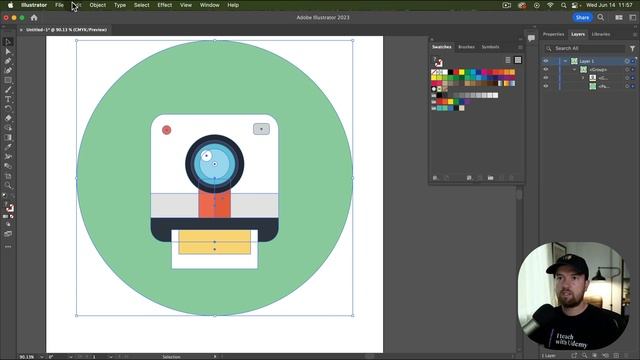The width and height of the screenshot is (640, 360).
Task: Switch to the Properties tab
Action: pos(553,34)
